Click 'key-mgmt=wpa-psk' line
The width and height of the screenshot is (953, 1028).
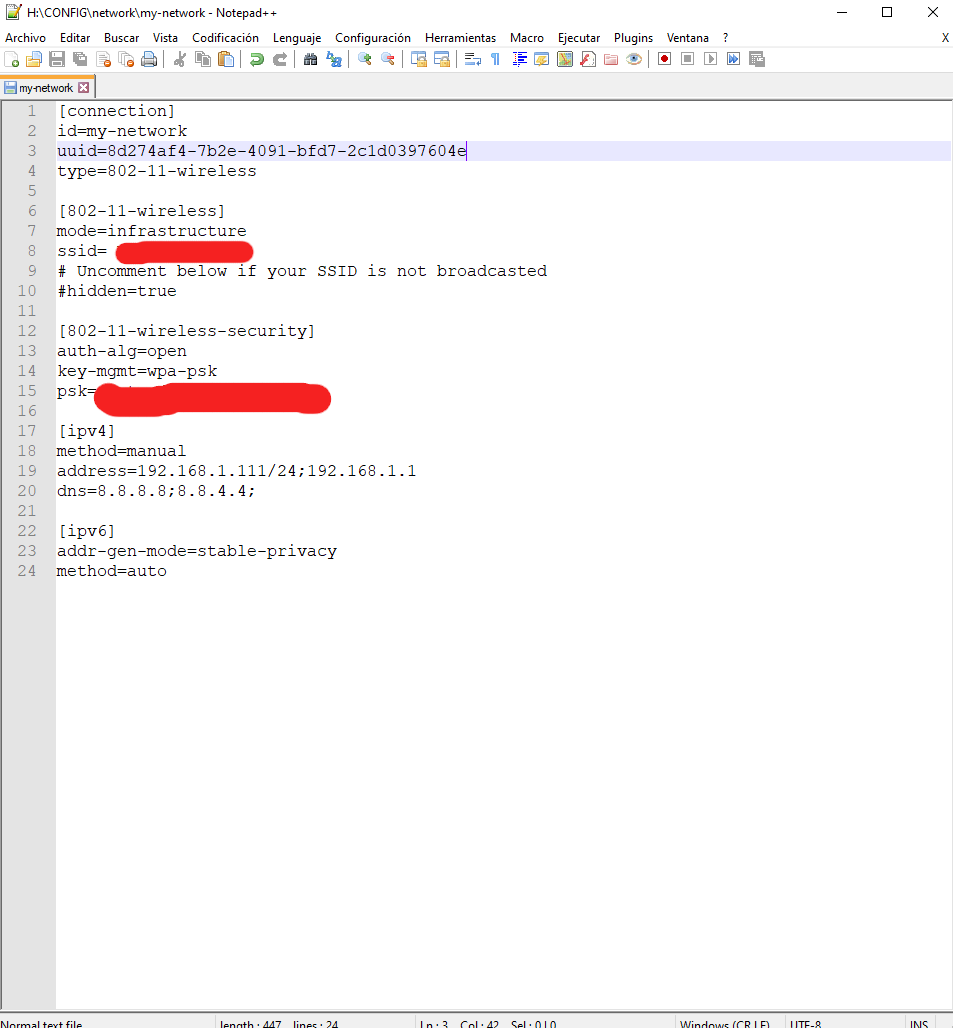(137, 371)
